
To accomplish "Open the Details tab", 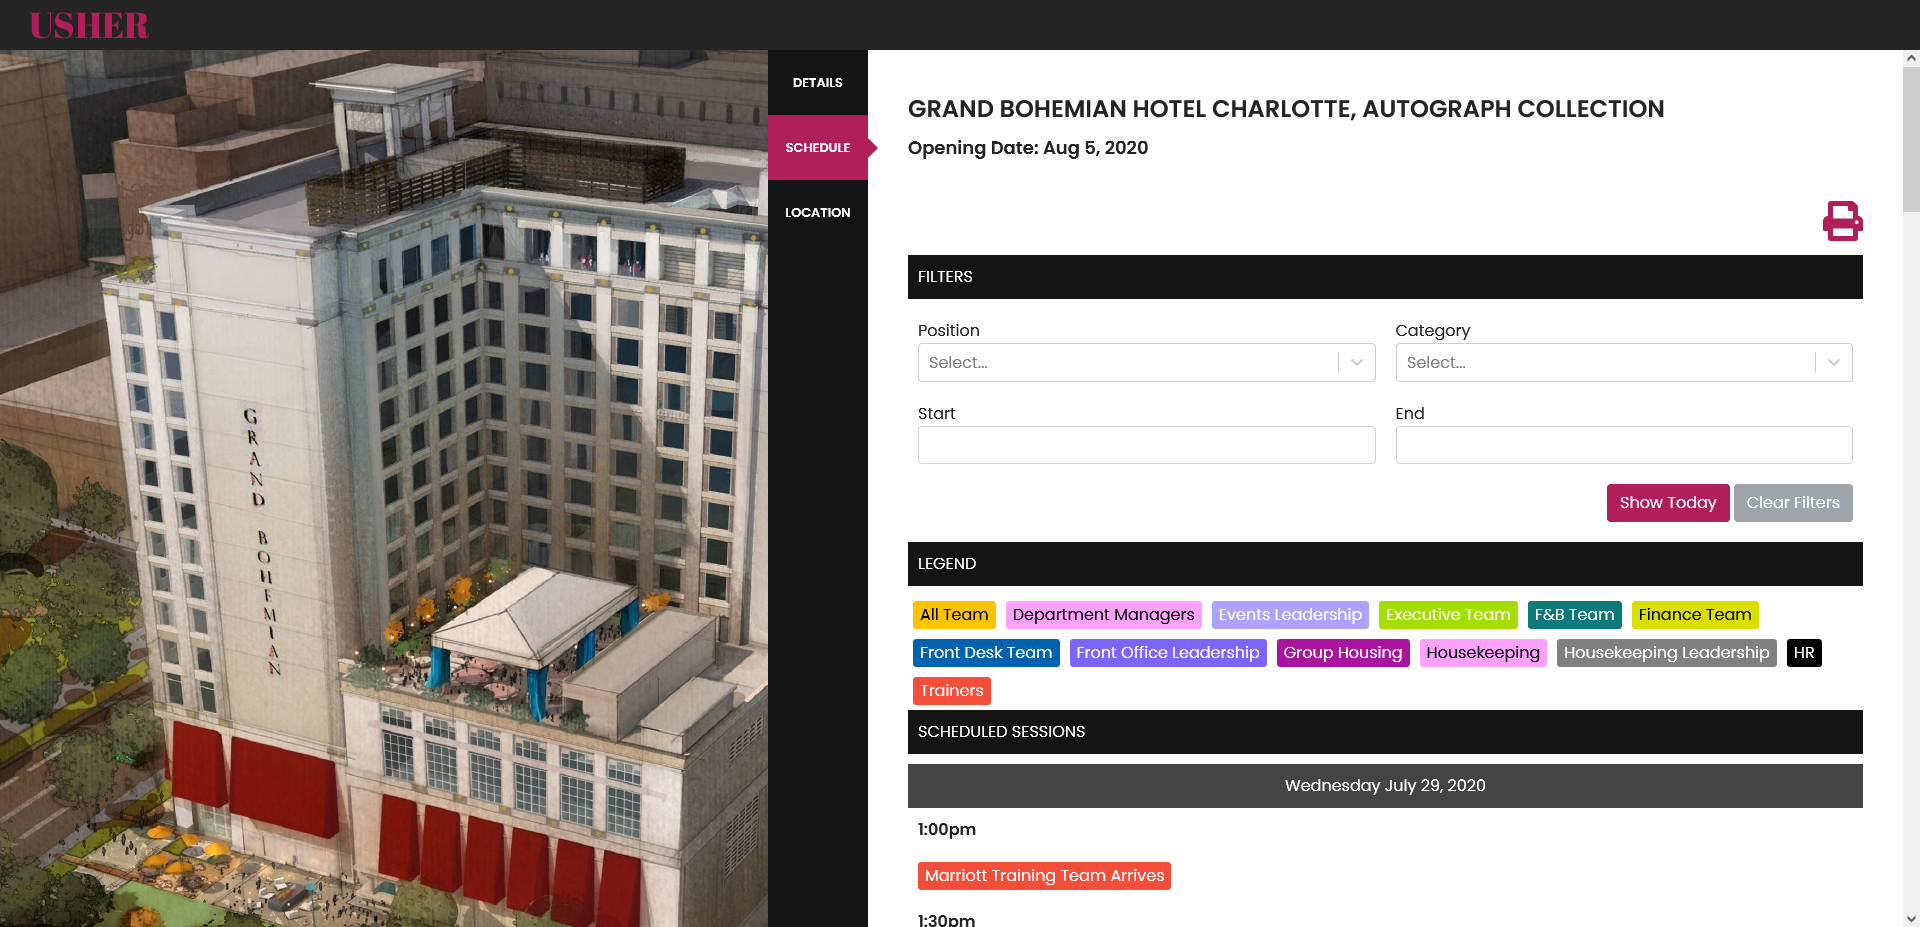I will [817, 83].
